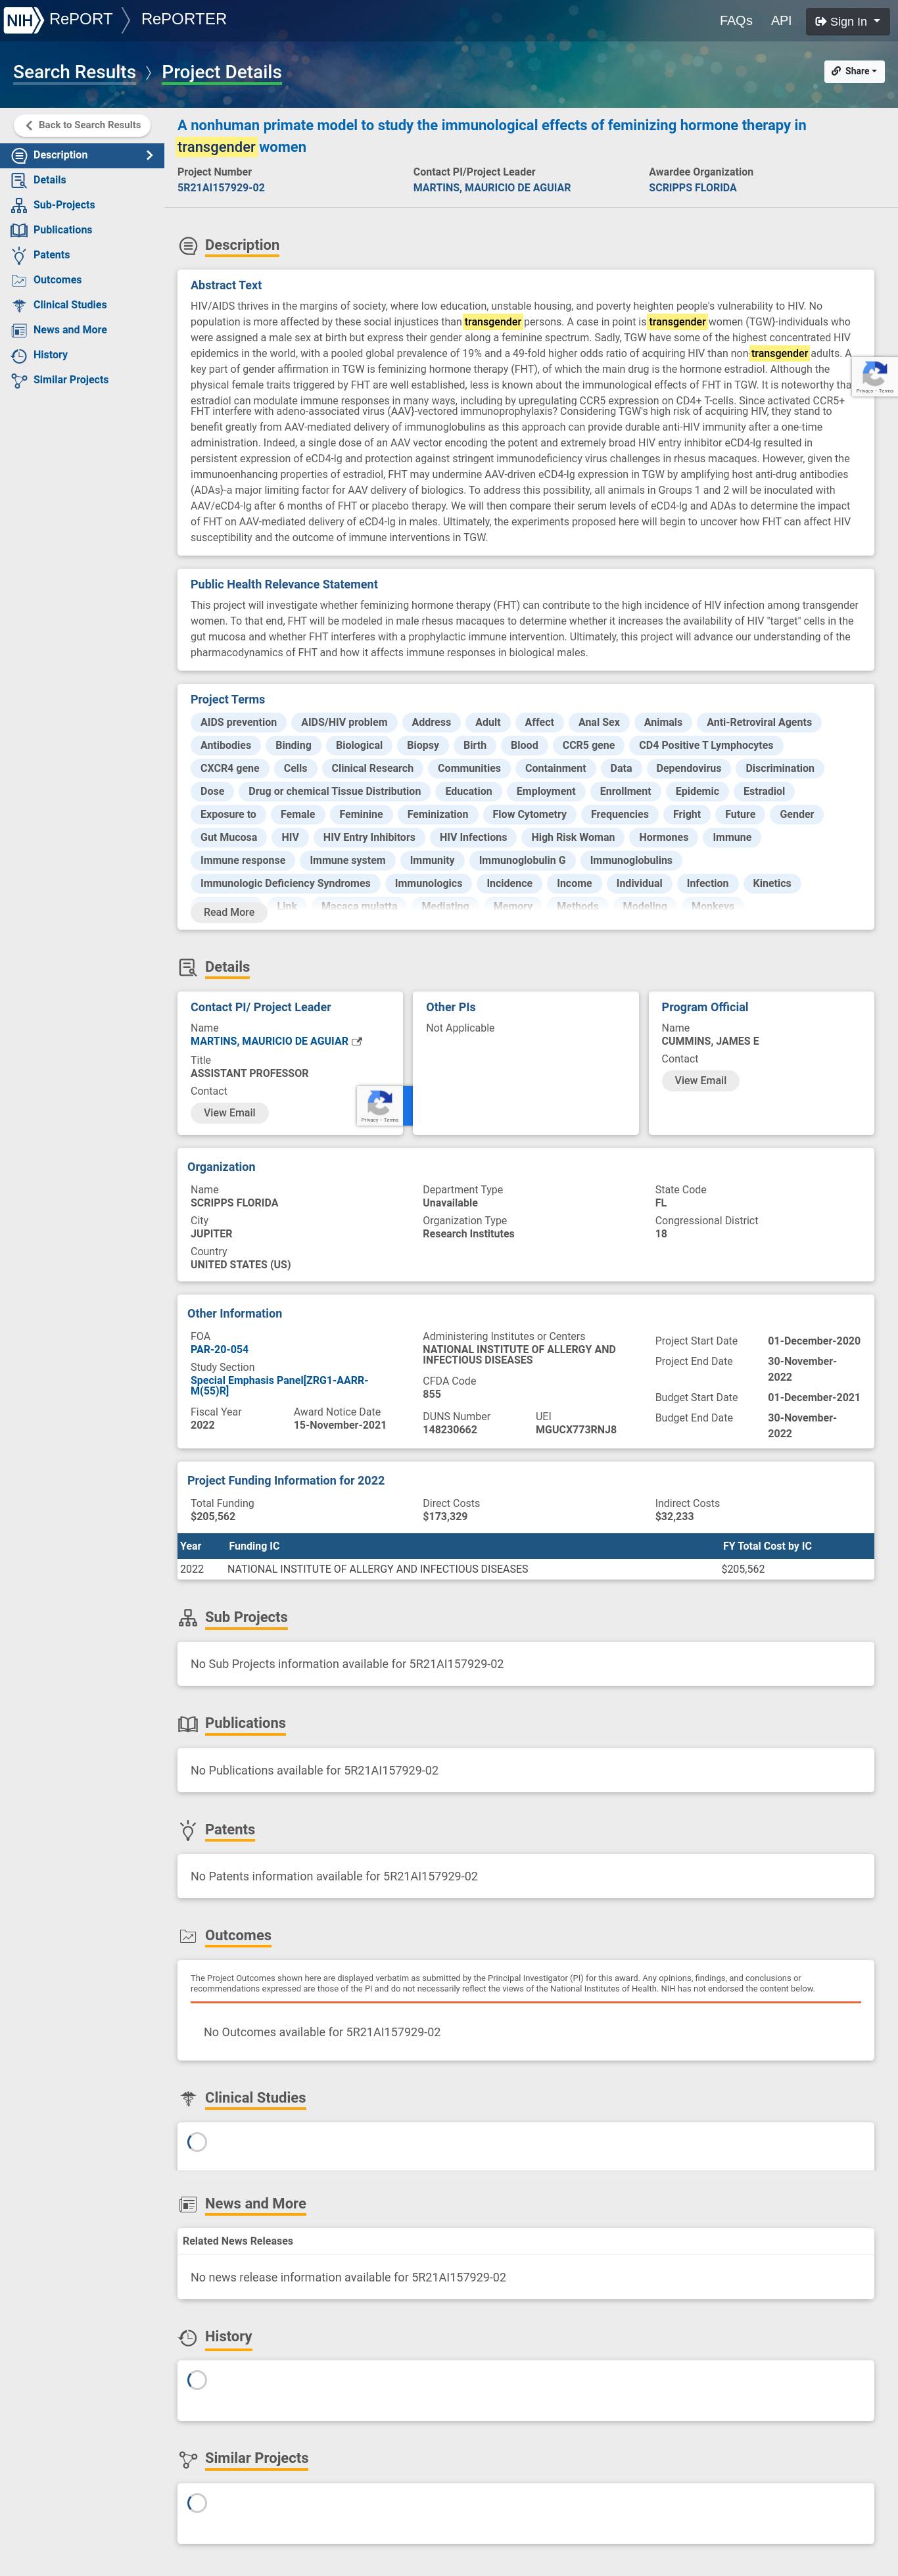Image resolution: width=898 pixels, height=2576 pixels.
Task: Click Sub Projects section heading icon
Action: pos(188,1618)
